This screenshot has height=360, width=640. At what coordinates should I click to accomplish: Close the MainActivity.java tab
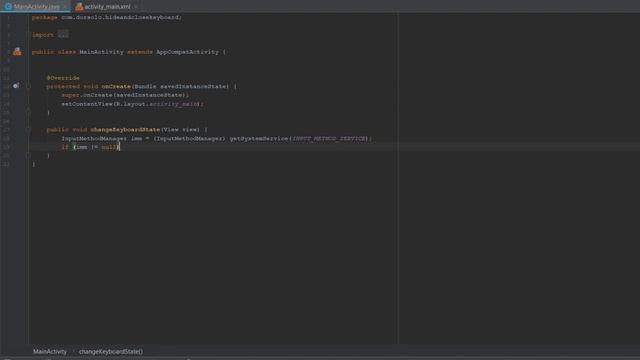pos(65,7)
